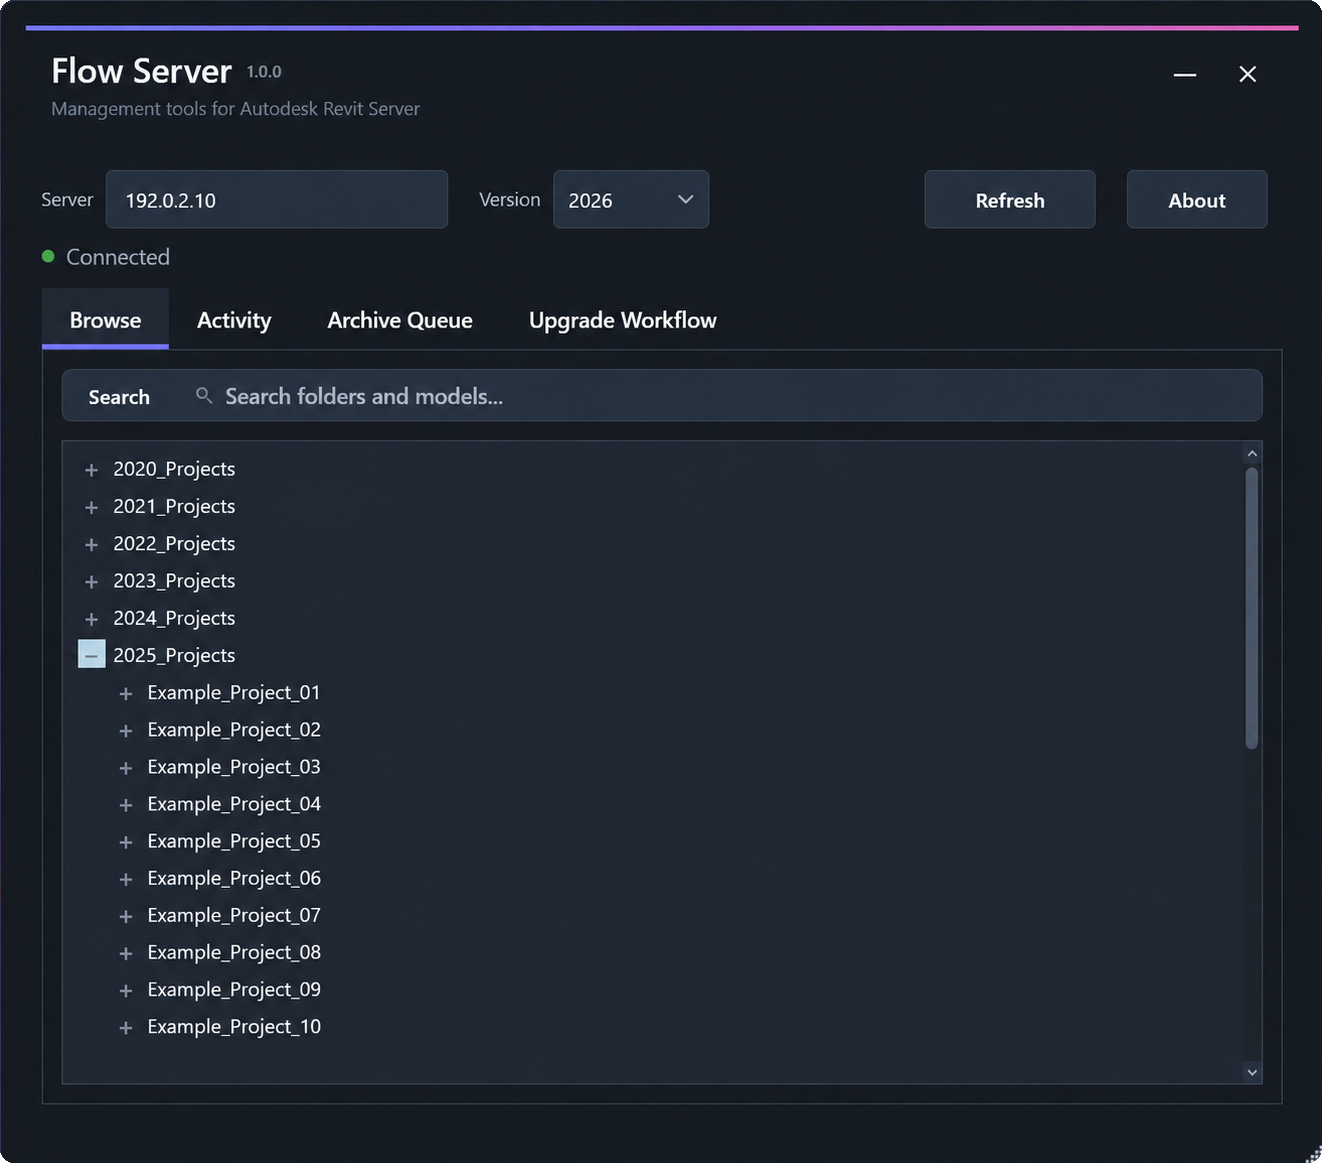
Task: Expand Example_Project_10 node
Action: (126, 1027)
